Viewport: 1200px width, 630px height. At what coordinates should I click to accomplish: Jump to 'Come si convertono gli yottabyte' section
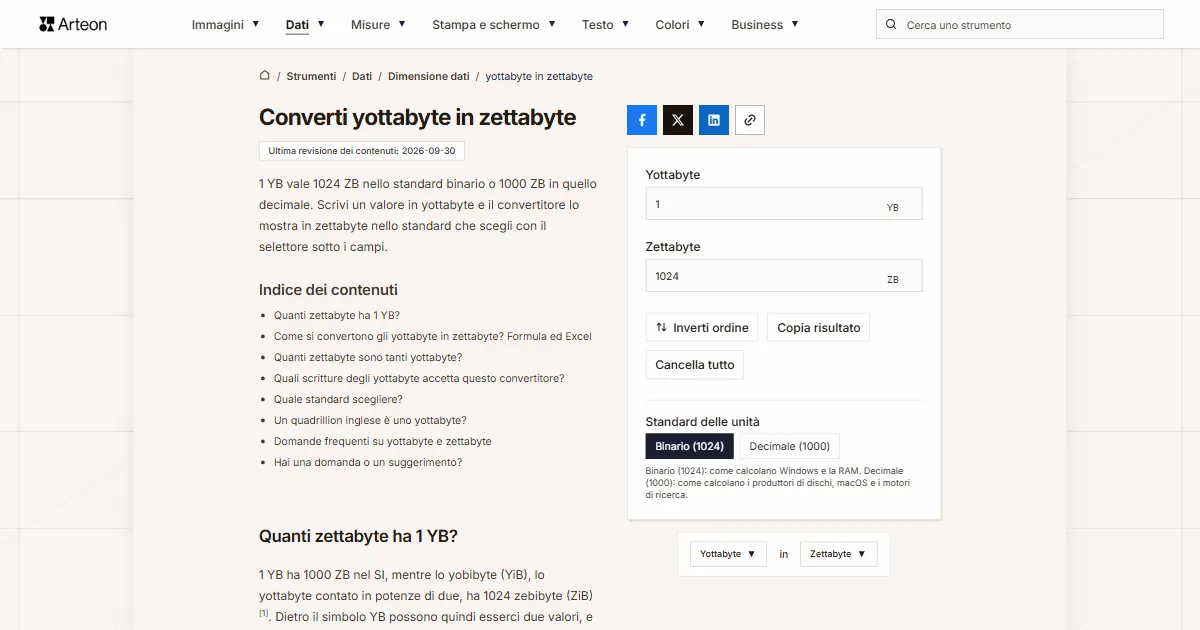[433, 336]
